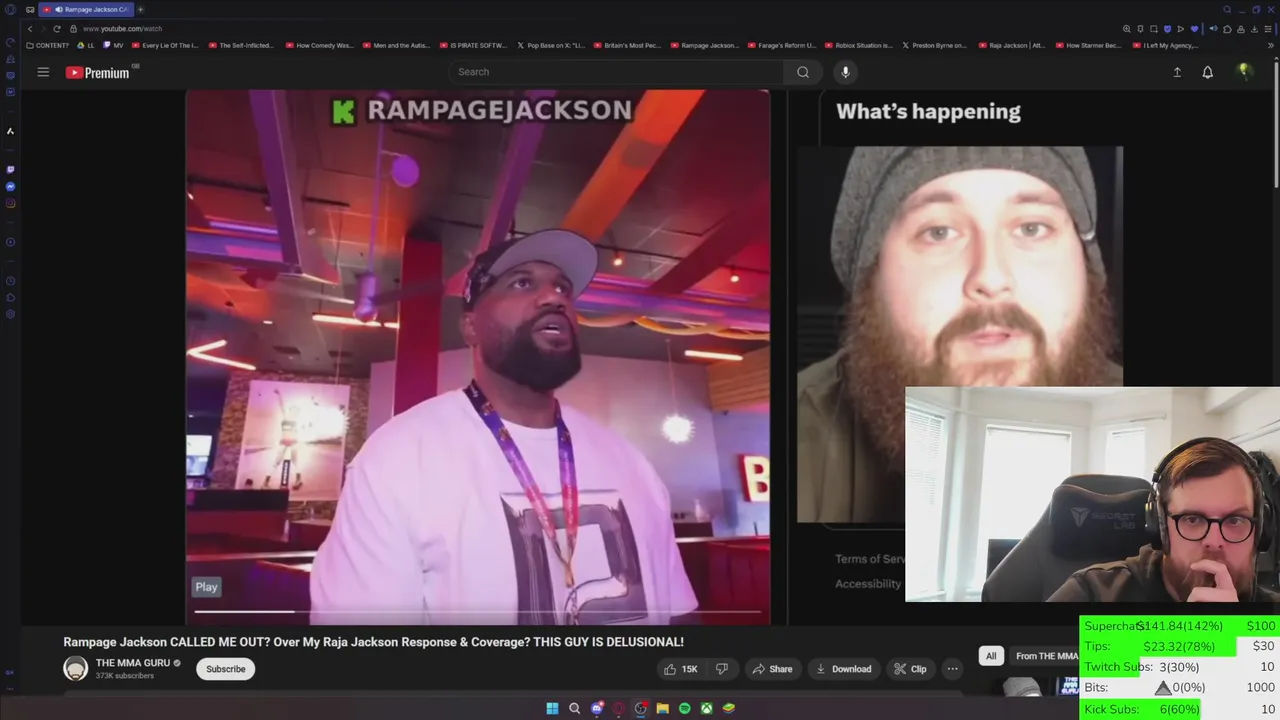Open THE MMA GURU channel name

[x=133, y=663]
